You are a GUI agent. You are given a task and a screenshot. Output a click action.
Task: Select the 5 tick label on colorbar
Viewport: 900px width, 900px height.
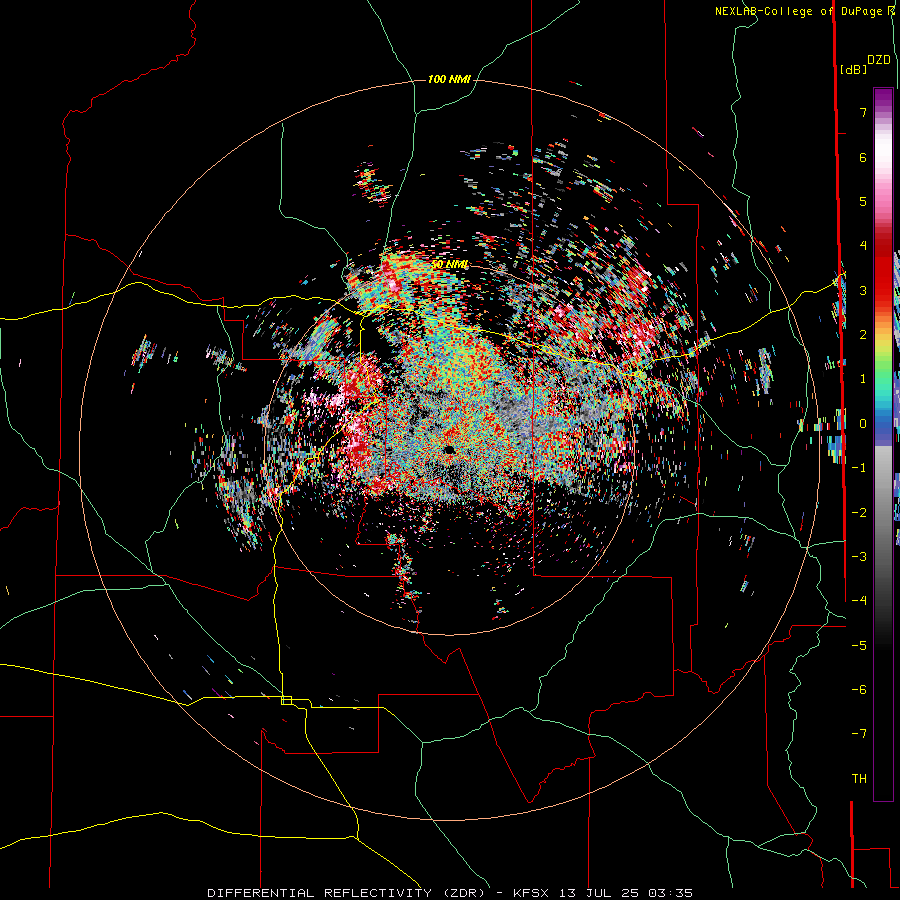(863, 201)
